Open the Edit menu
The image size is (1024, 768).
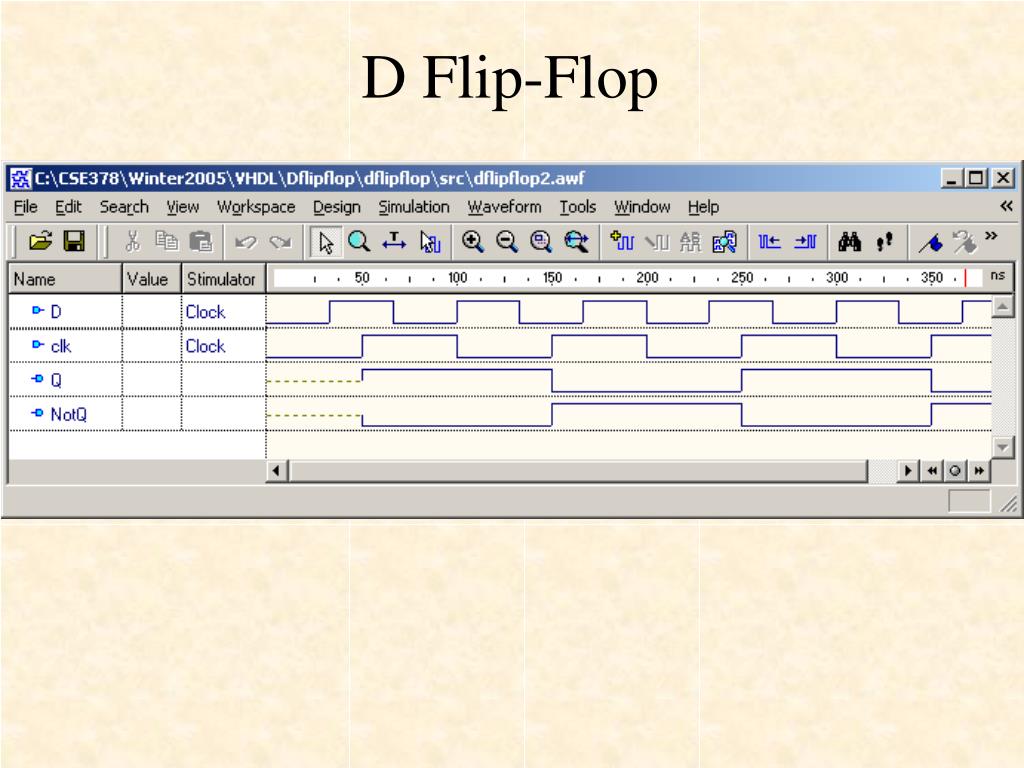(68, 207)
